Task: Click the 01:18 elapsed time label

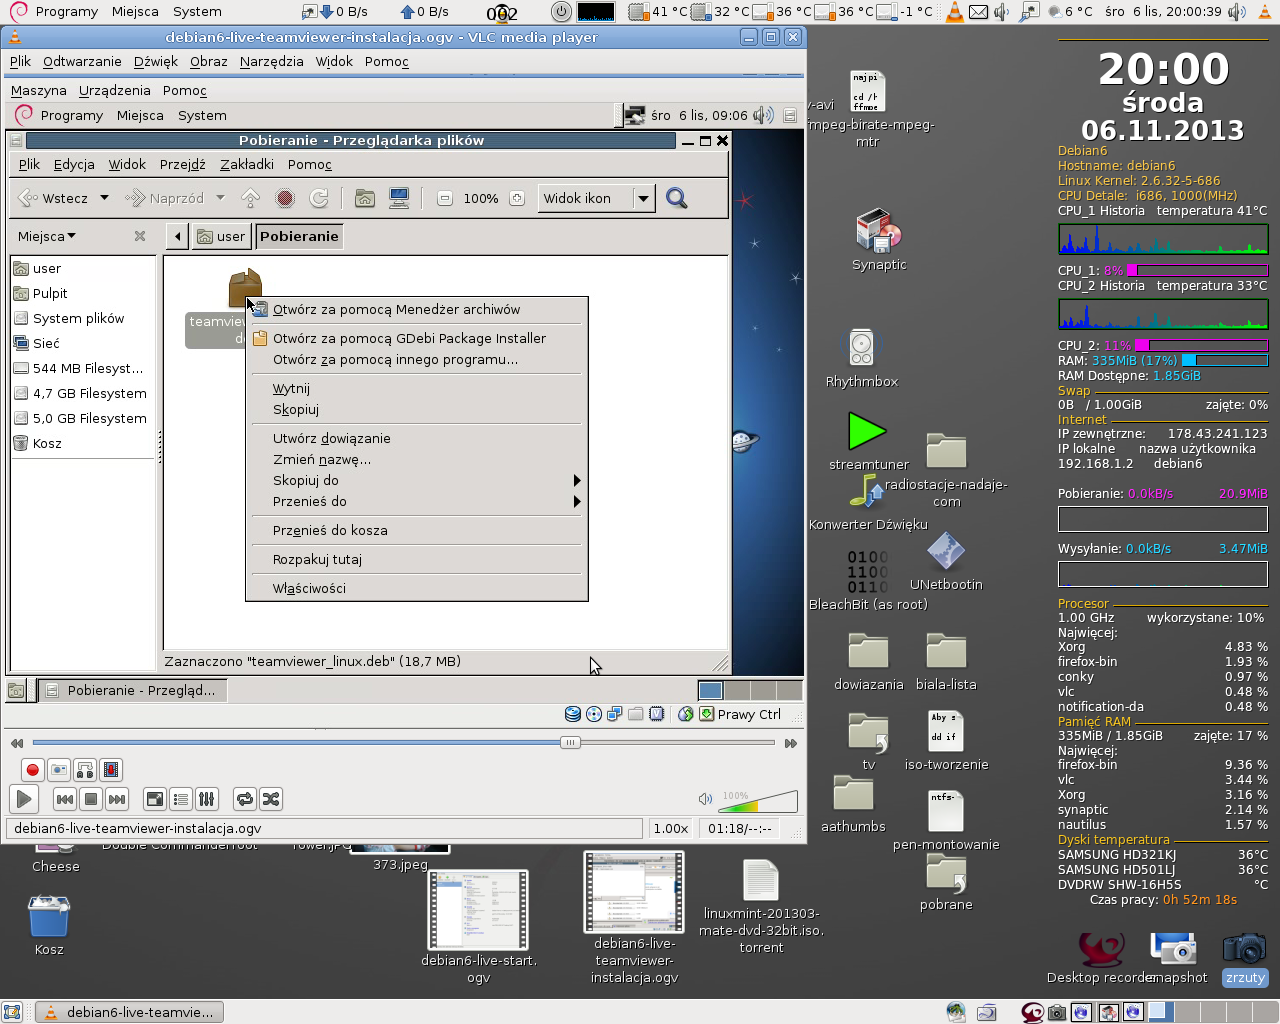Action: (x=740, y=829)
